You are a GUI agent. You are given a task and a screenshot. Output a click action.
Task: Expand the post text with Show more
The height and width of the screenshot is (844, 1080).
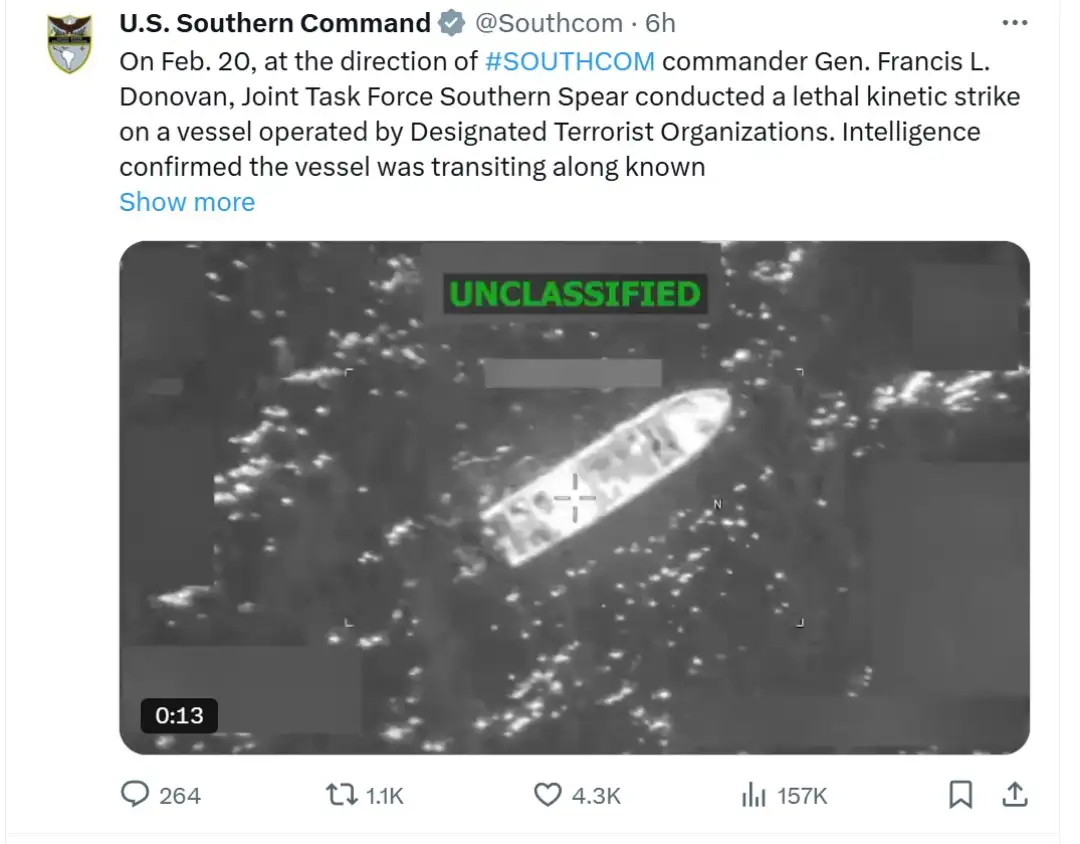187,202
